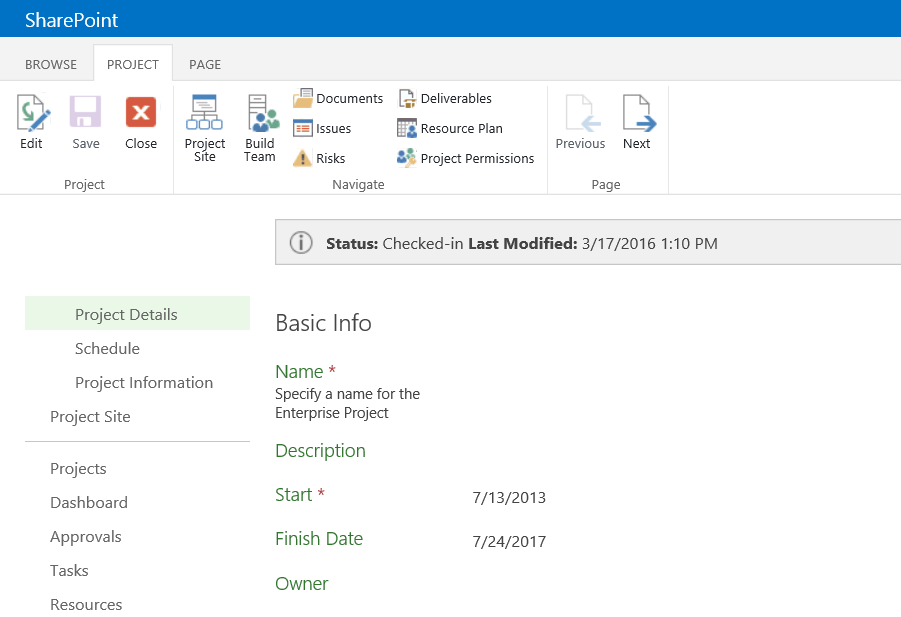
Task: Select Schedule in the left navigation
Action: coord(107,348)
